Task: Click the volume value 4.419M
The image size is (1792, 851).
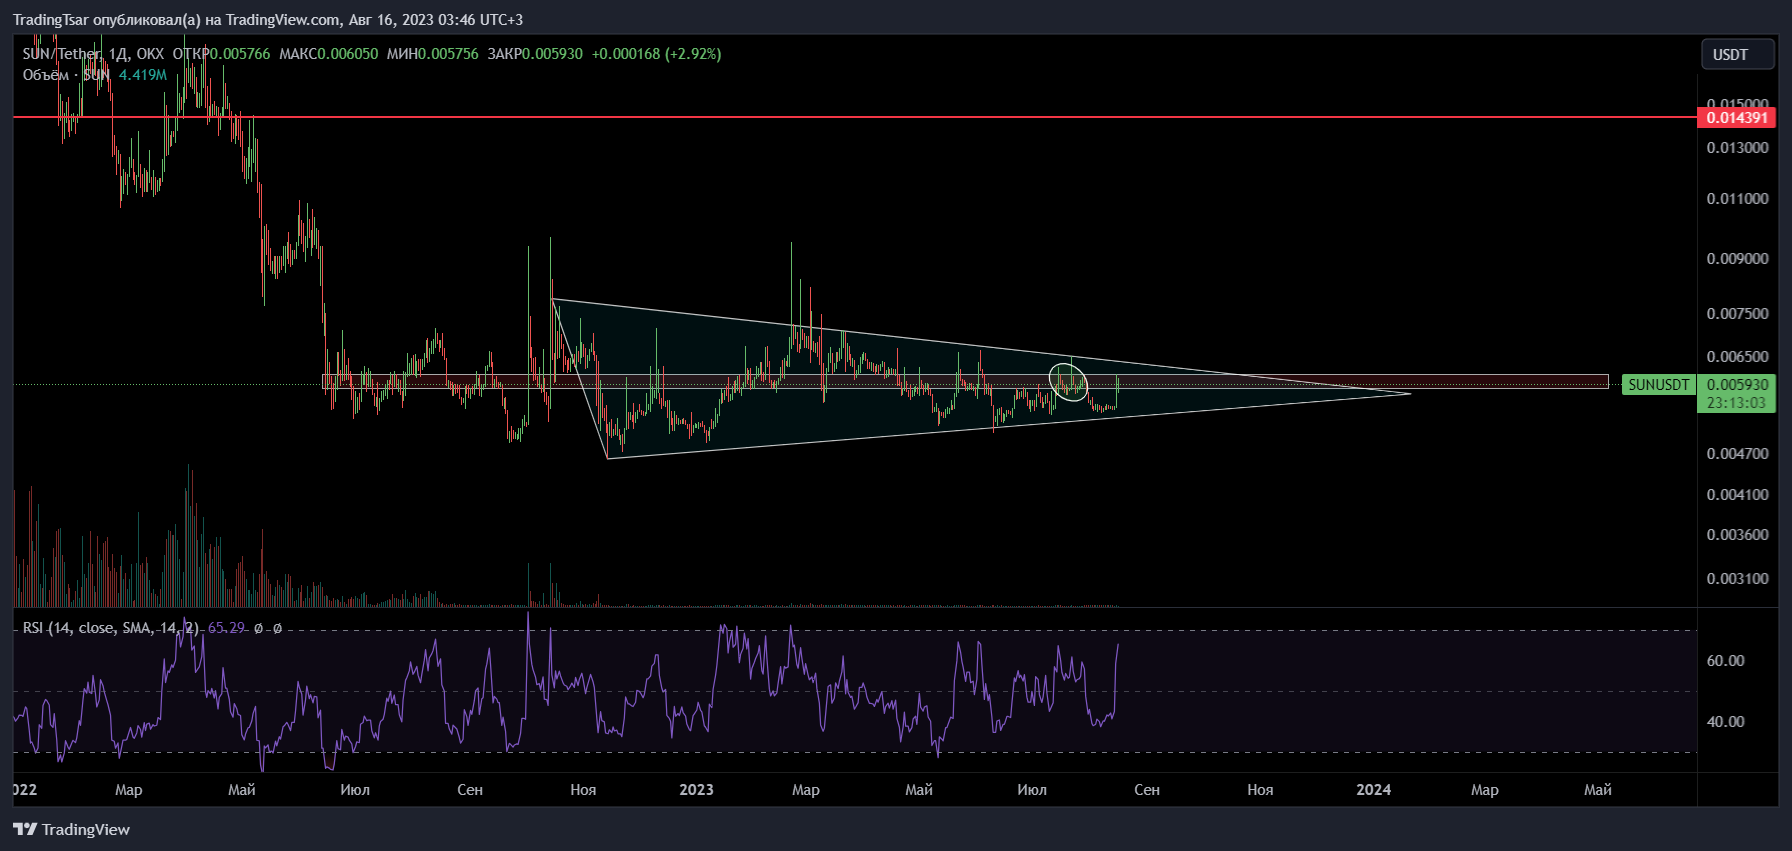Action: [143, 75]
